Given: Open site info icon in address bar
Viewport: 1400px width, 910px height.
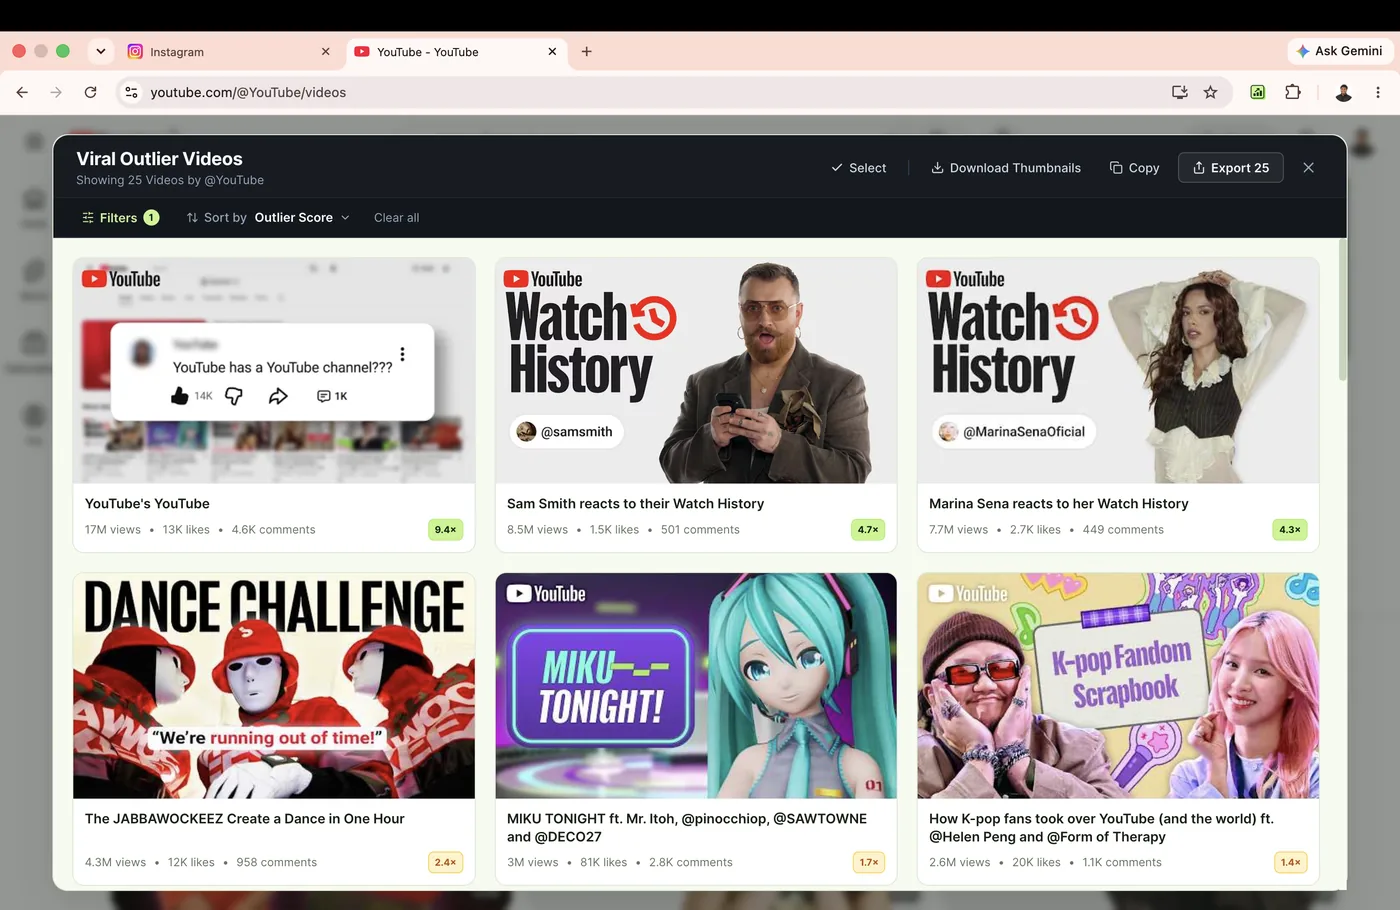Looking at the screenshot, I should pos(131,92).
